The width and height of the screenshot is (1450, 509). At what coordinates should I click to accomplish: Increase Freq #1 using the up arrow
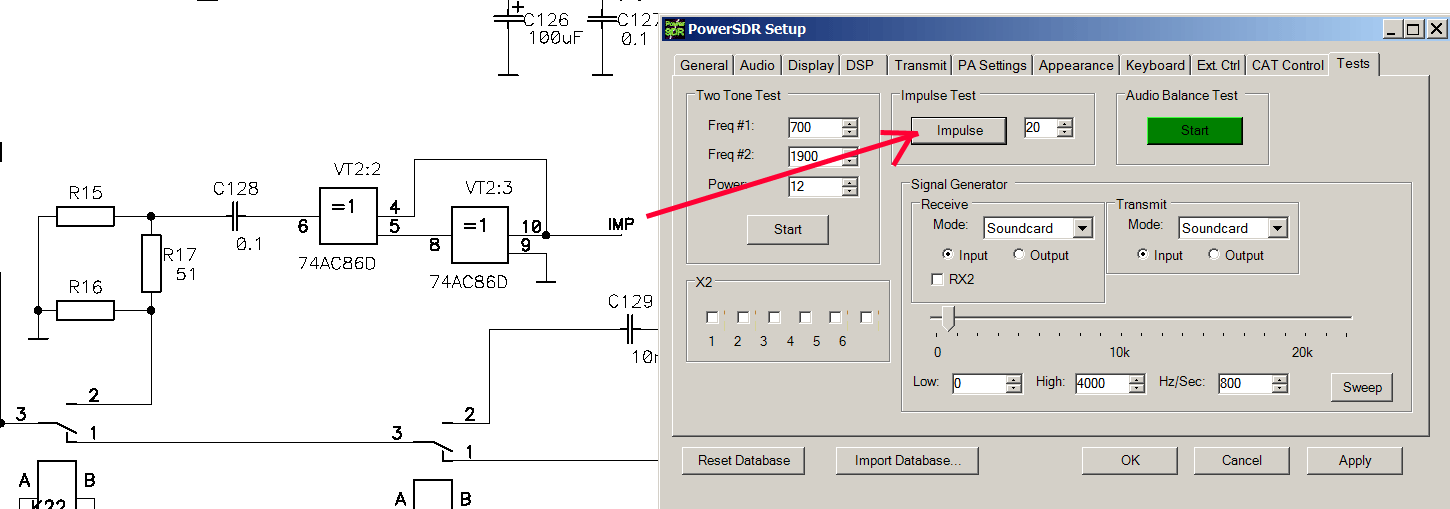coord(850,123)
